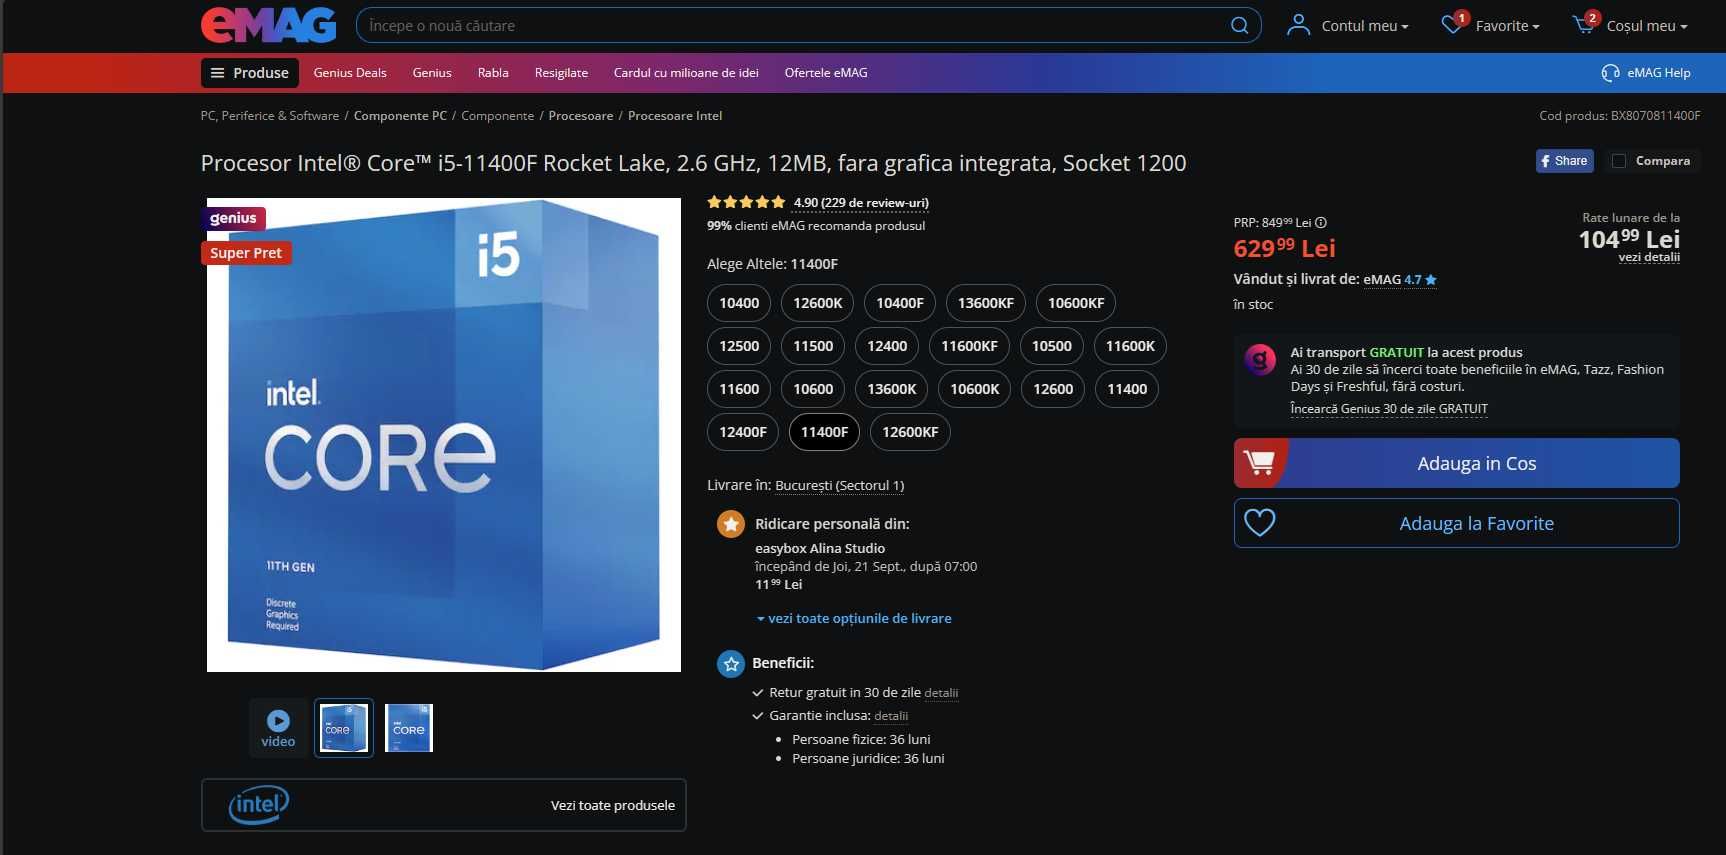The height and width of the screenshot is (855, 1726).
Task: Select the 13600K variant
Action: [892, 389]
